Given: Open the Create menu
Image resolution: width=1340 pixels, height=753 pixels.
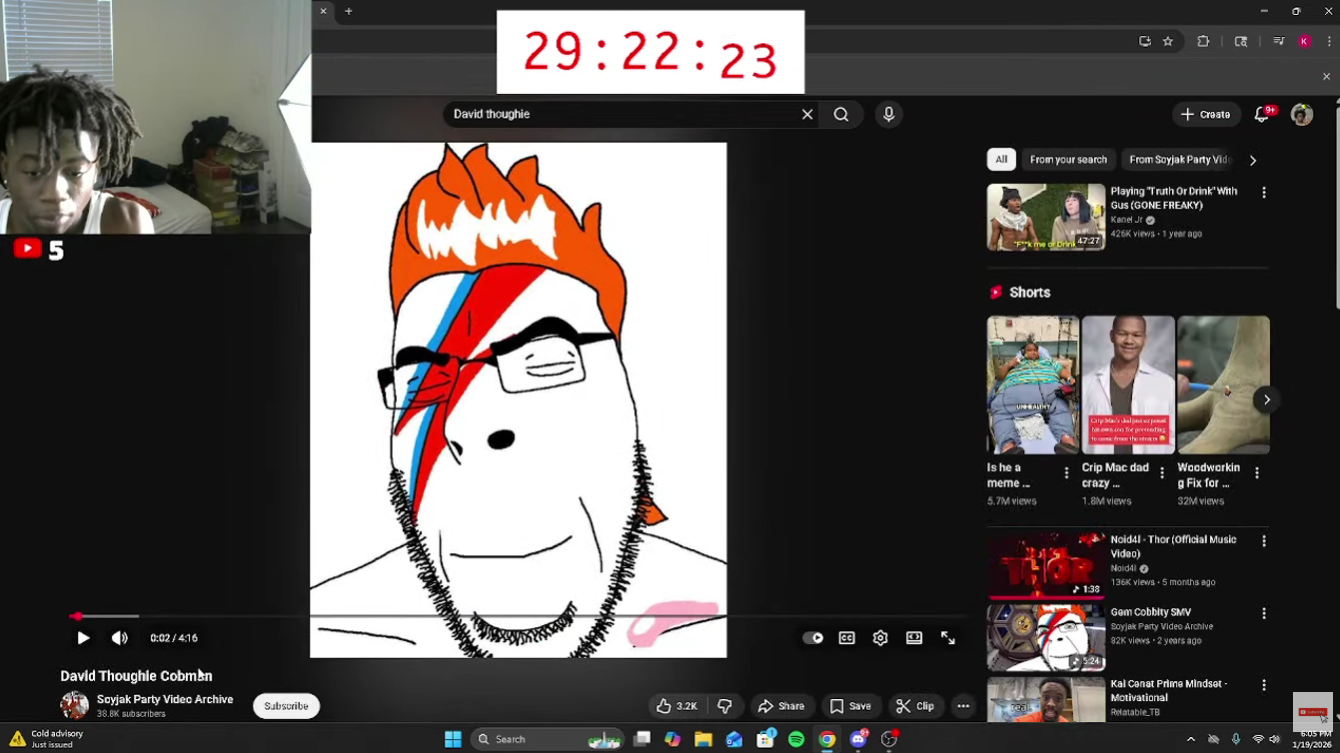Looking at the screenshot, I should [x=1205, y=114].
